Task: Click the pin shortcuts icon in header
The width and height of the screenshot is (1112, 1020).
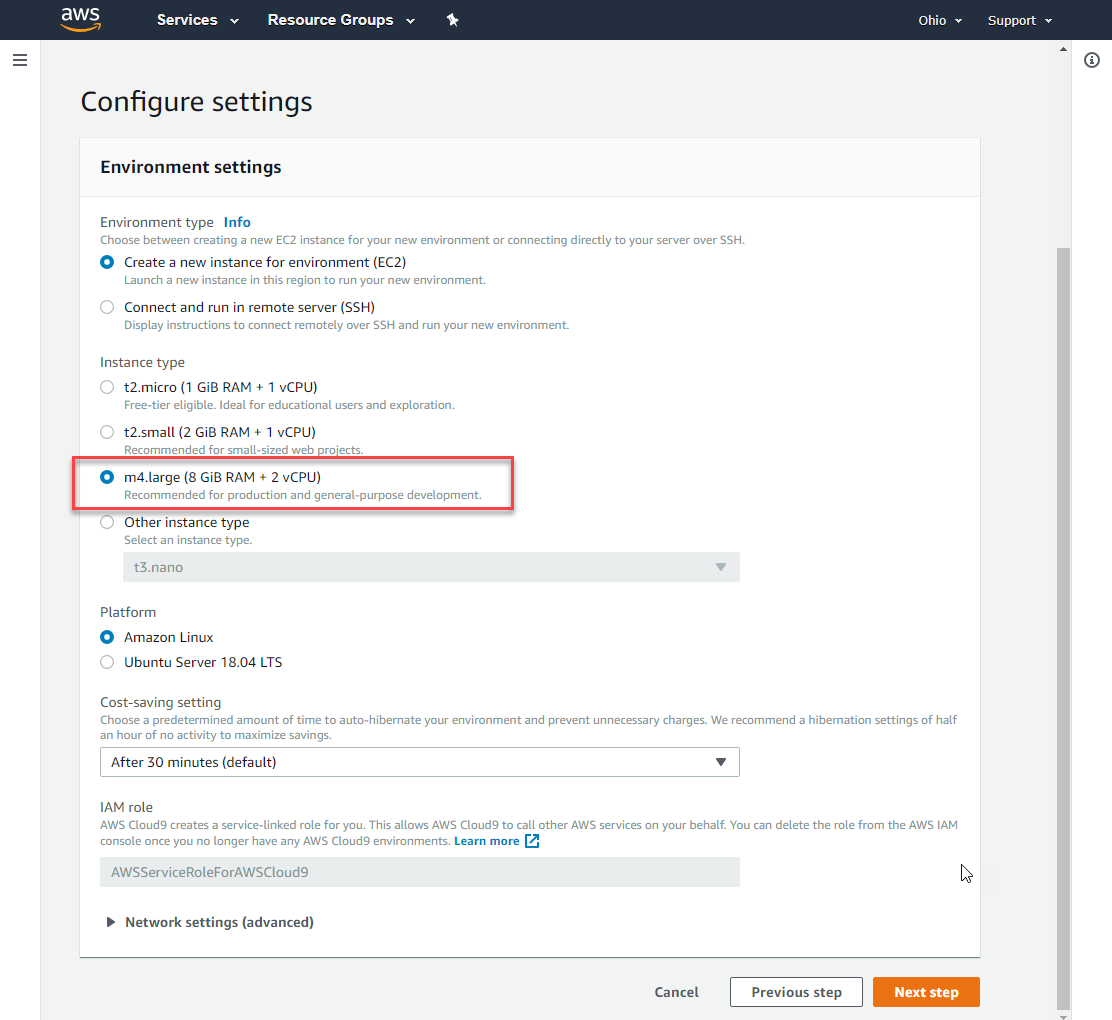Action: coord(452,20)
